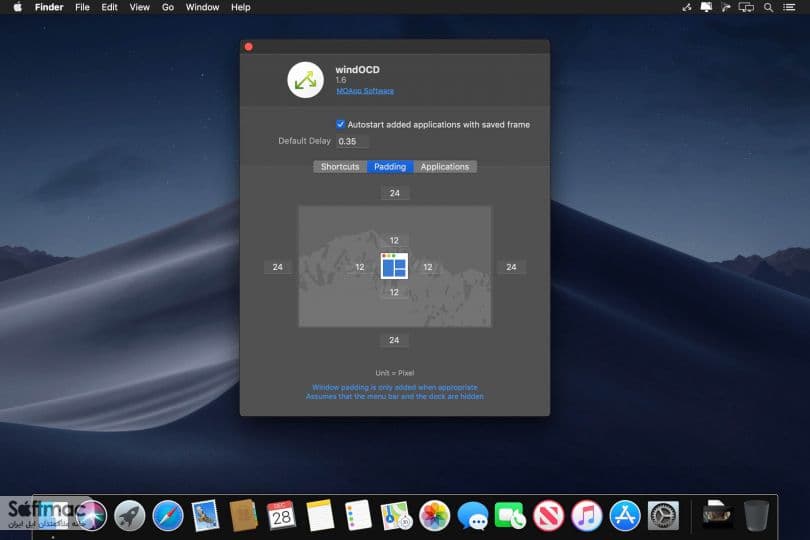Open the Edit menu
This screenshot has height=540, width=810.
point(110,7)
